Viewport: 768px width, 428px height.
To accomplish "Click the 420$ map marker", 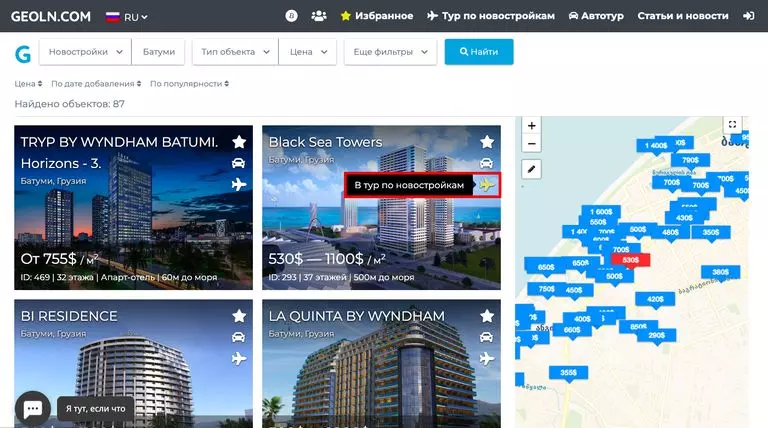I will pyautogui.click(x=655, y=299).
